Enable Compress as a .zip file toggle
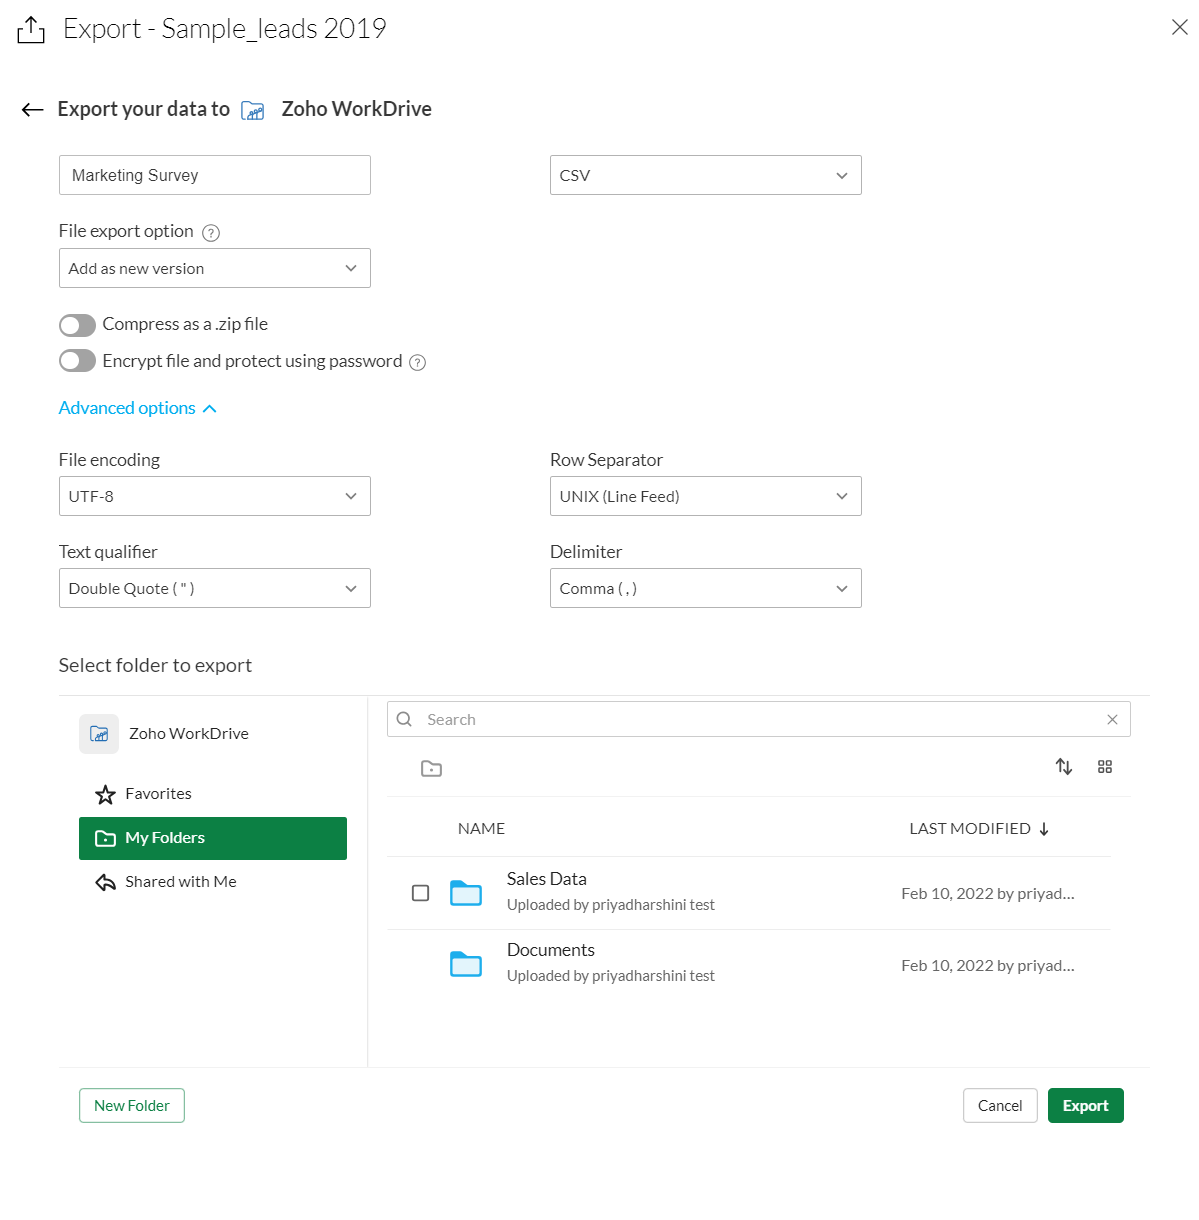The image size is (1199, 1220). pyautogui.click(x=77, y=325)
